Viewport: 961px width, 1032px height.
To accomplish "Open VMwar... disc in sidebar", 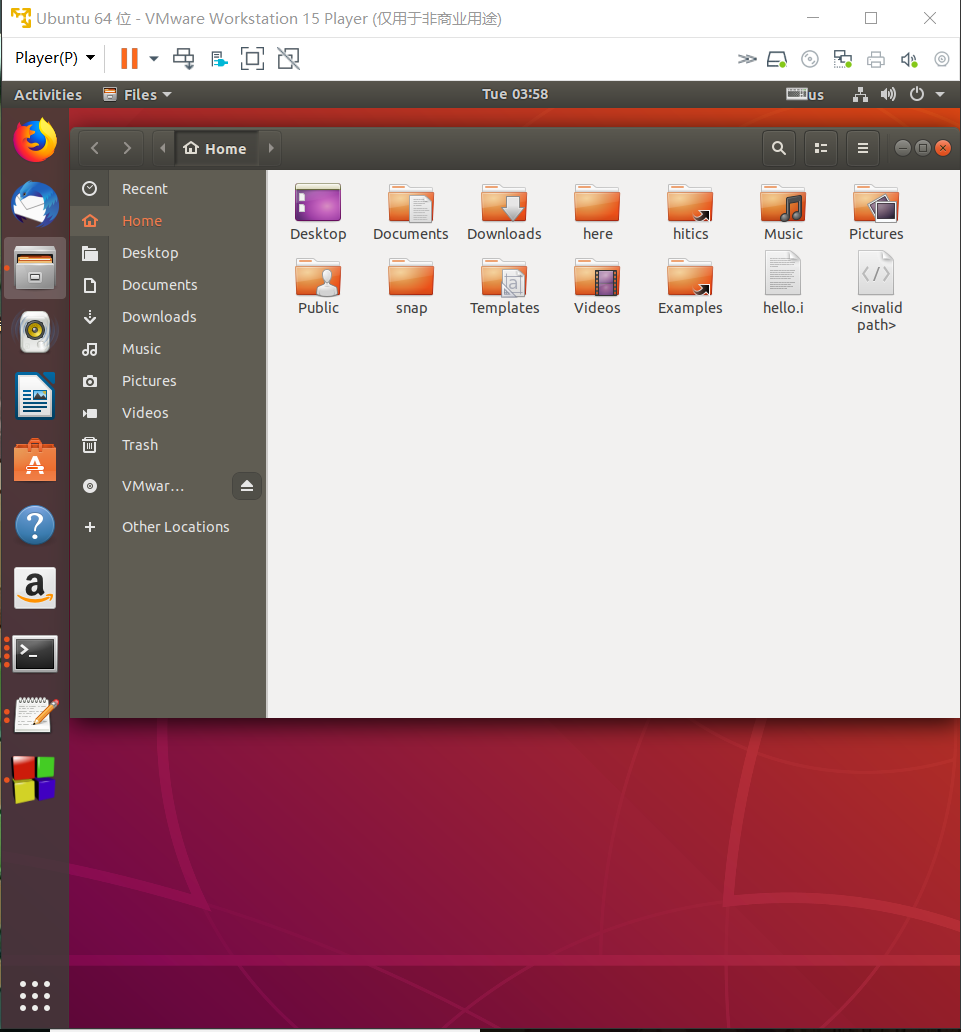I will point(153,486).
